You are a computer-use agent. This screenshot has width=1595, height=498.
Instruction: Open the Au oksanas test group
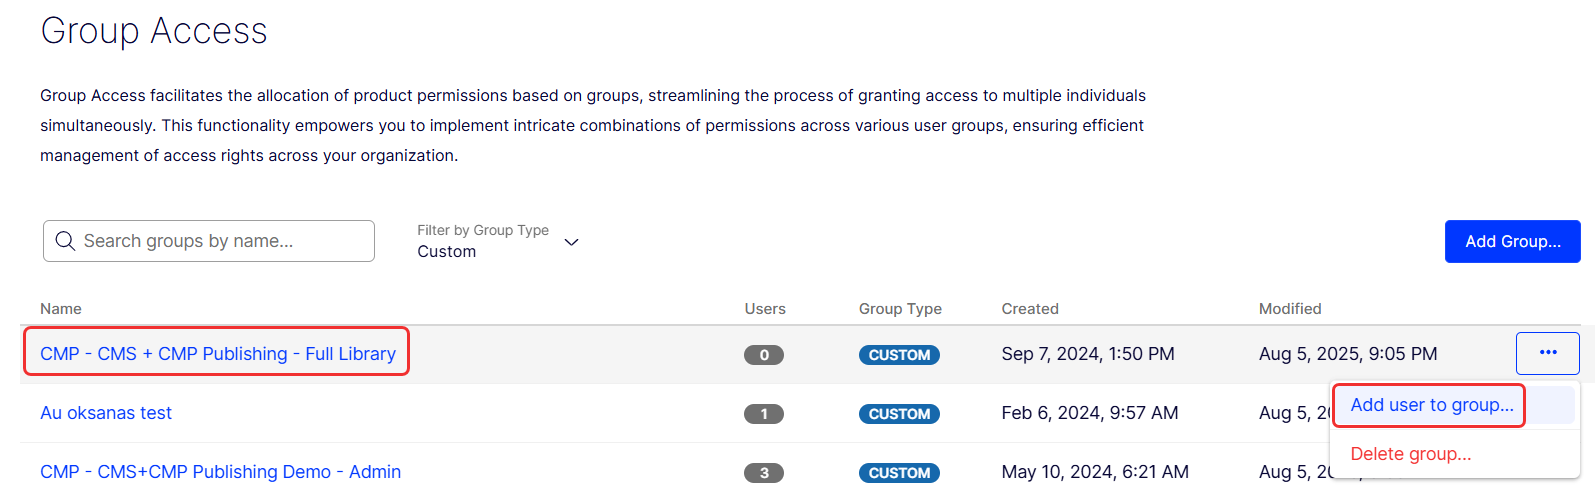106,413
